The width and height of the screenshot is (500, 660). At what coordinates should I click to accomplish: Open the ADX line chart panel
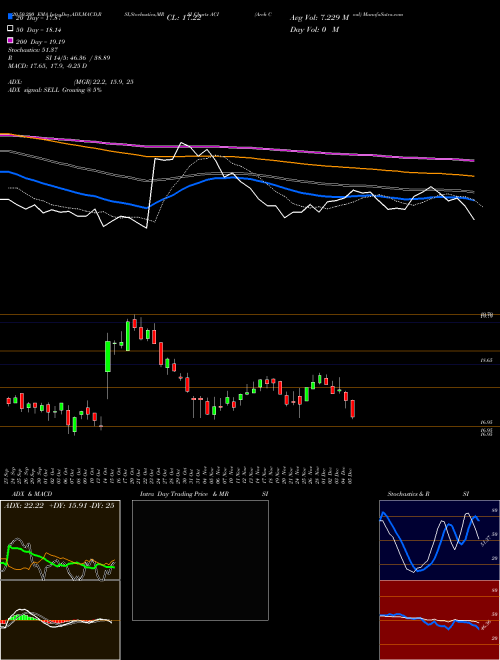pyautogui.click(x=60, y=540)
